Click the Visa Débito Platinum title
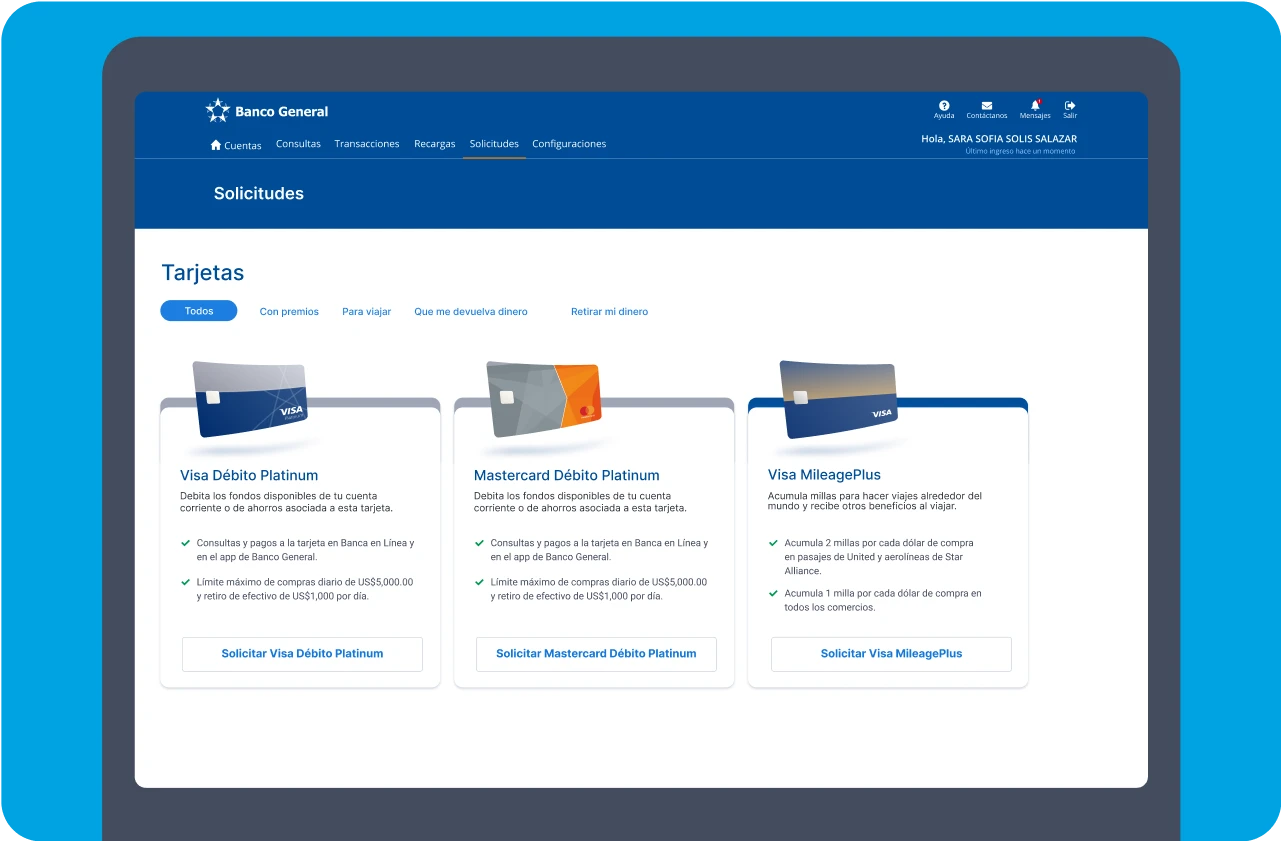1281x841 pixels. click(x=249, y=476)
